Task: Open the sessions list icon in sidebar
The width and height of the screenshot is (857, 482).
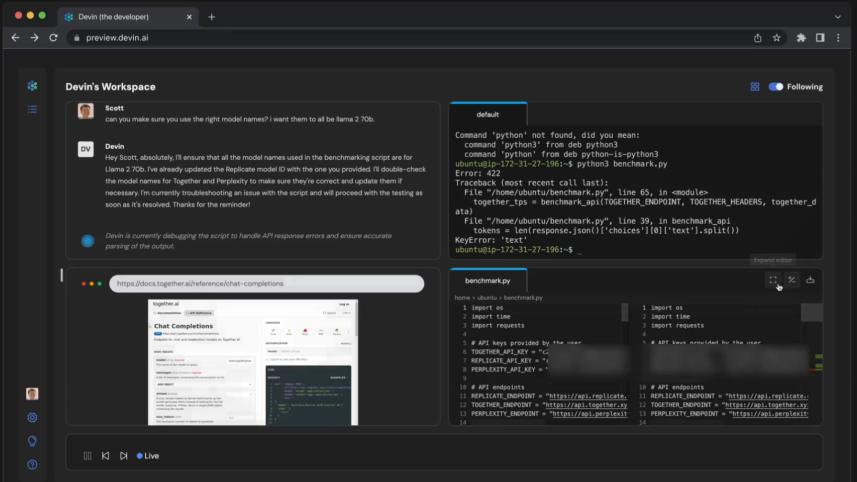Action: tap(32, 110)
